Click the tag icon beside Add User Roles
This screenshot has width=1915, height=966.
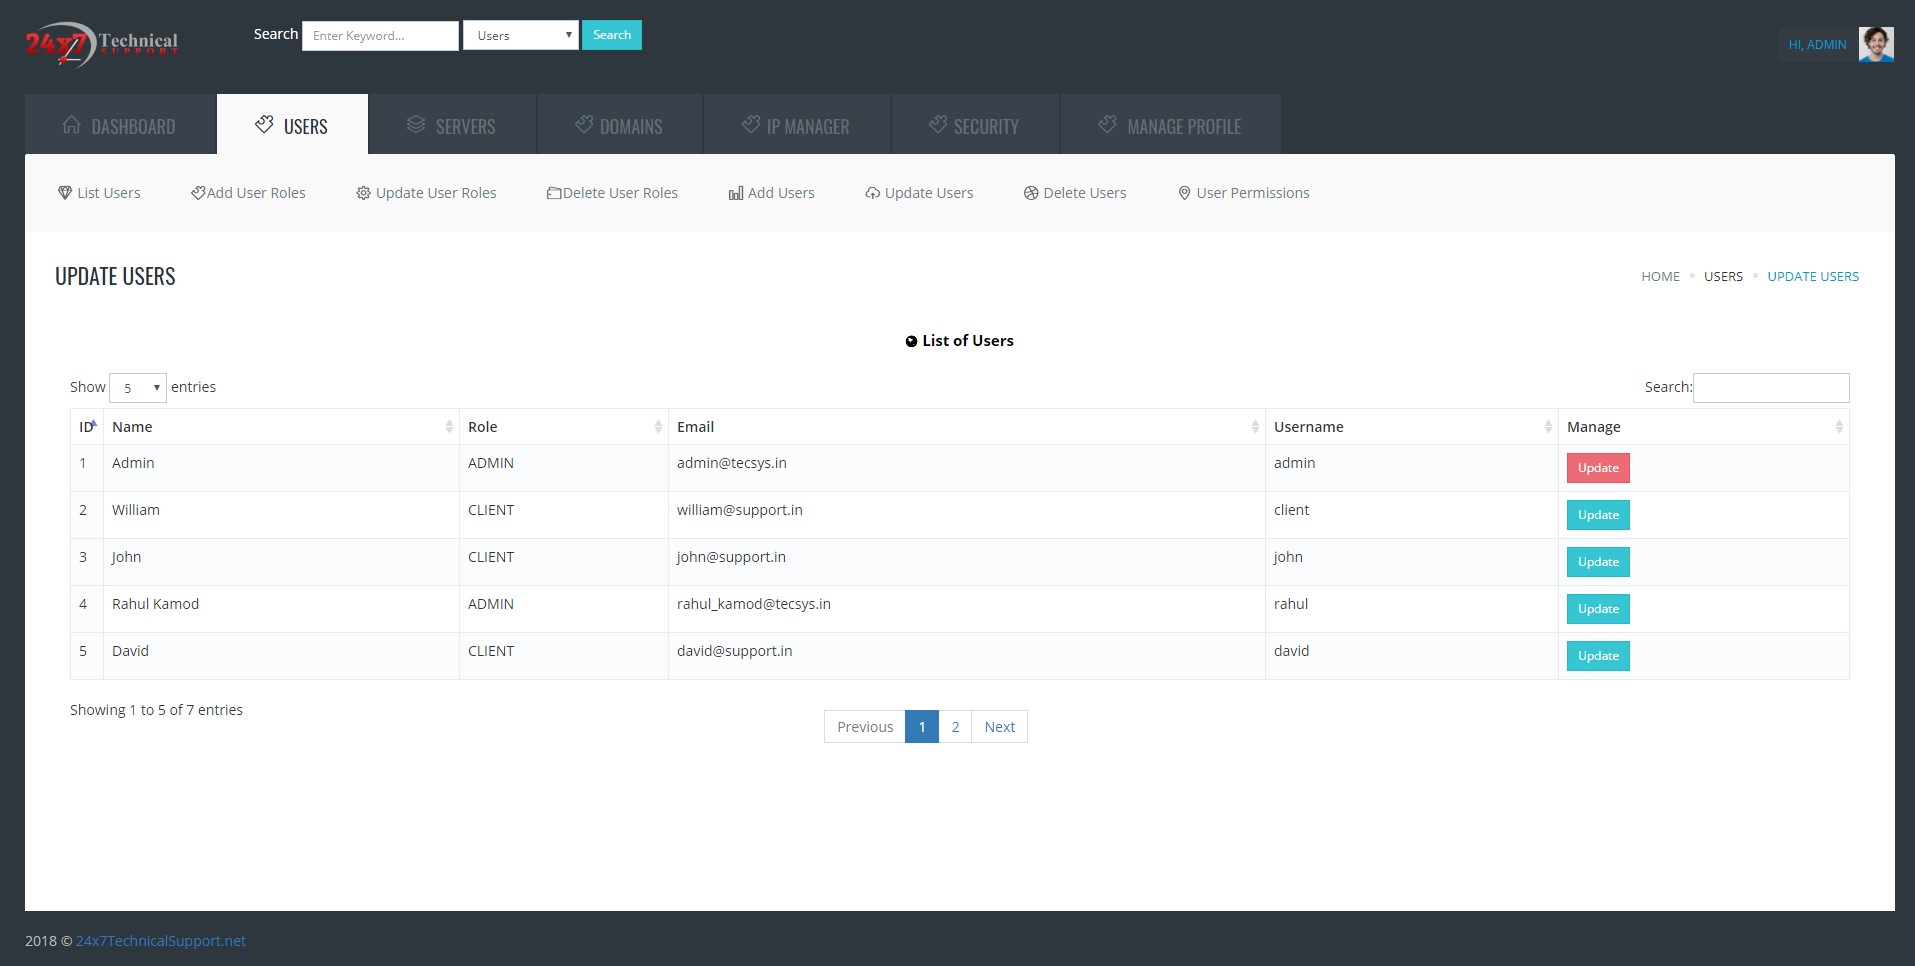[x=198, y=193]
